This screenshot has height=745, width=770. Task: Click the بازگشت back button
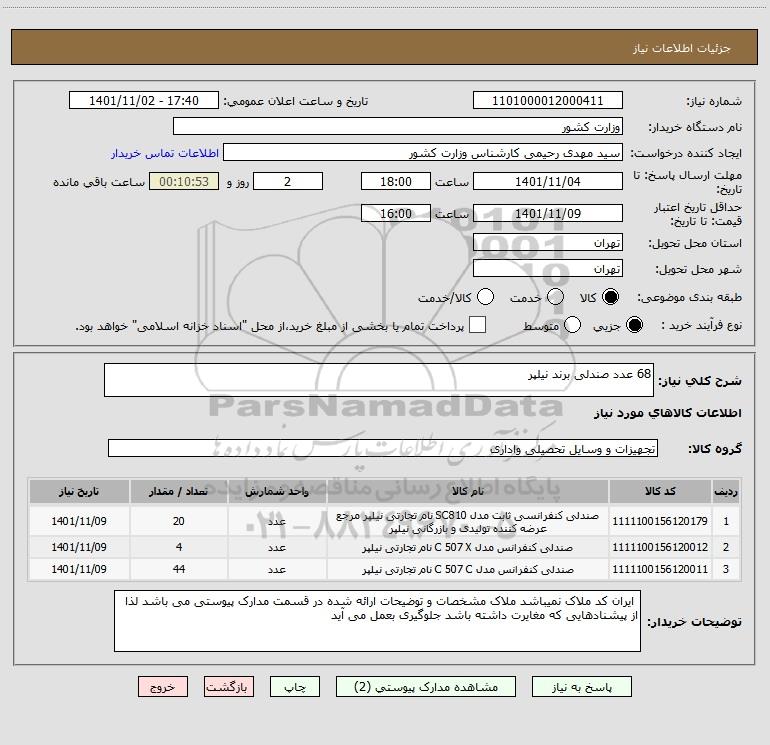[x=229, y=687]
